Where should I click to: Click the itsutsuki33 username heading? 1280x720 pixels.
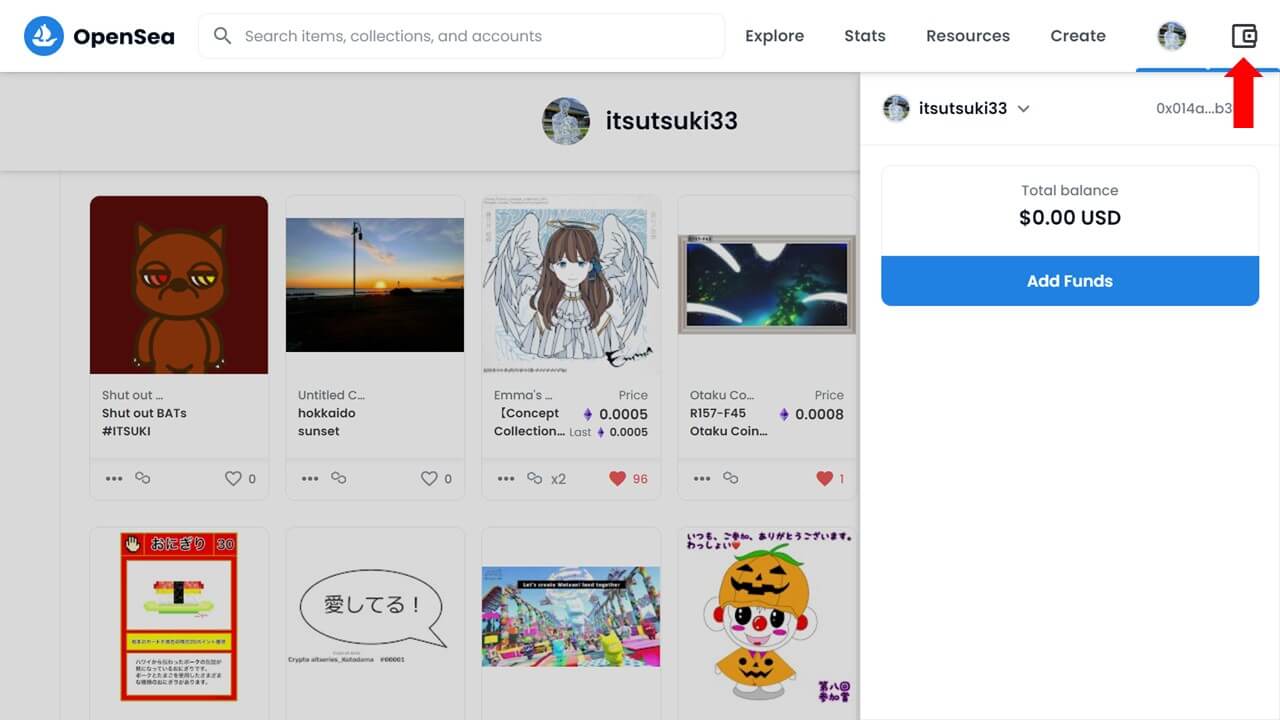click(x=672, y=121)
